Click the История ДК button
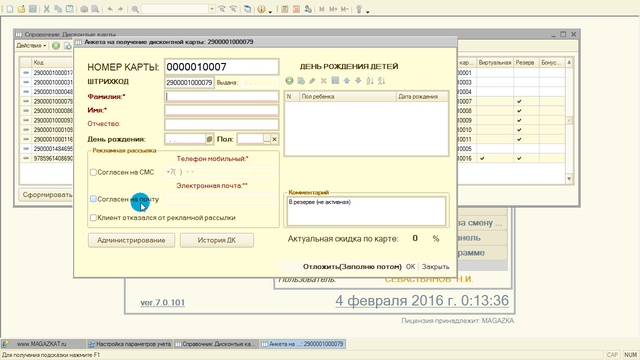640x360 pixels. [x=217, y=240]
